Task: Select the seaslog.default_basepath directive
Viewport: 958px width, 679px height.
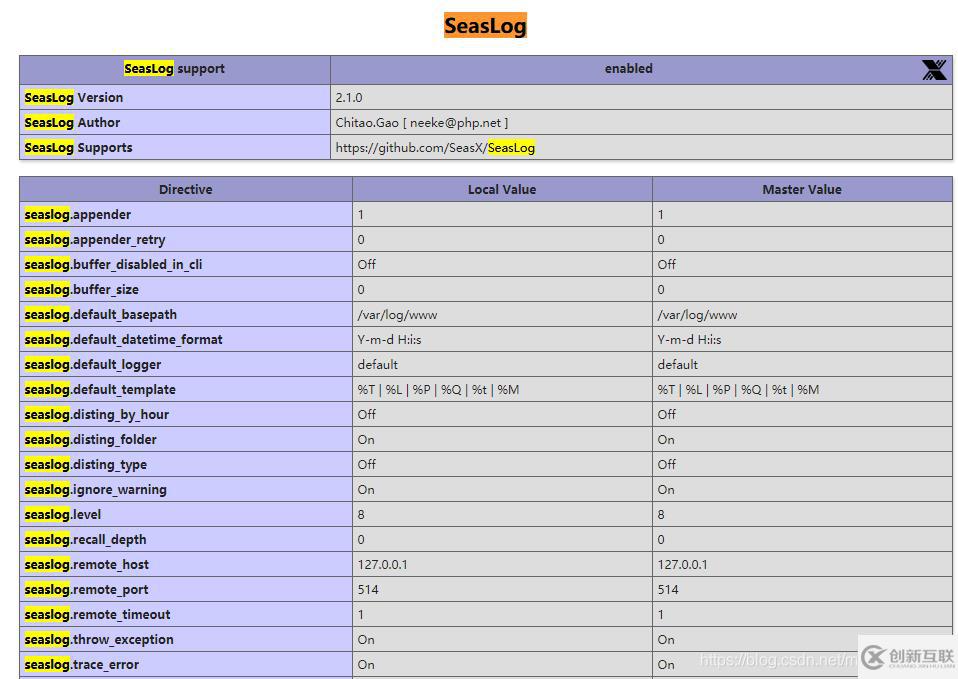Action: click(100, 315)
